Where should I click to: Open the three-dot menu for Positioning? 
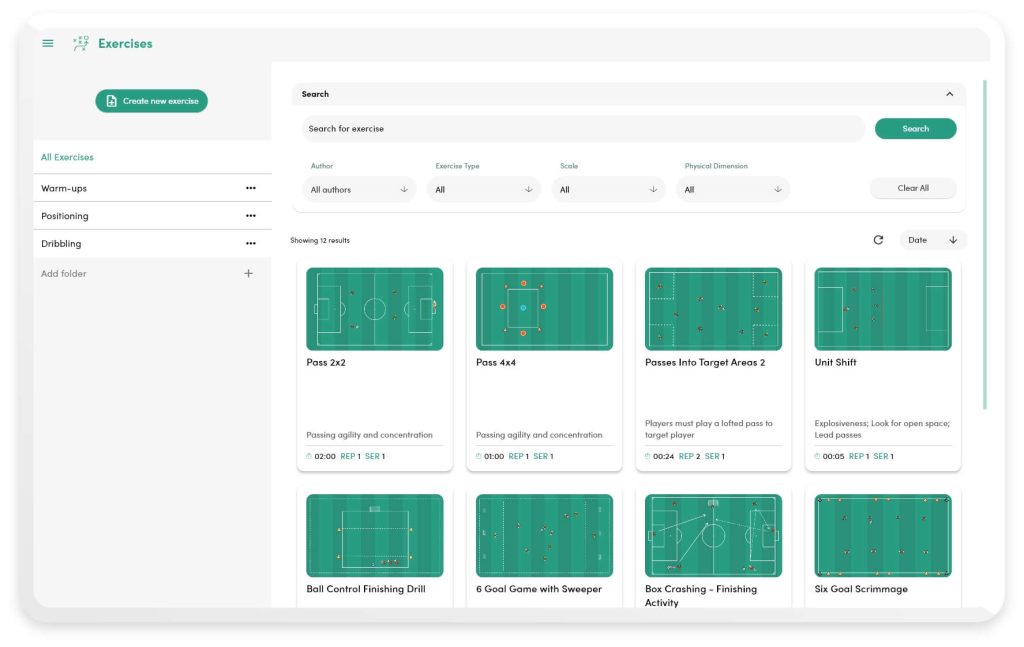[x=250, y=215]
